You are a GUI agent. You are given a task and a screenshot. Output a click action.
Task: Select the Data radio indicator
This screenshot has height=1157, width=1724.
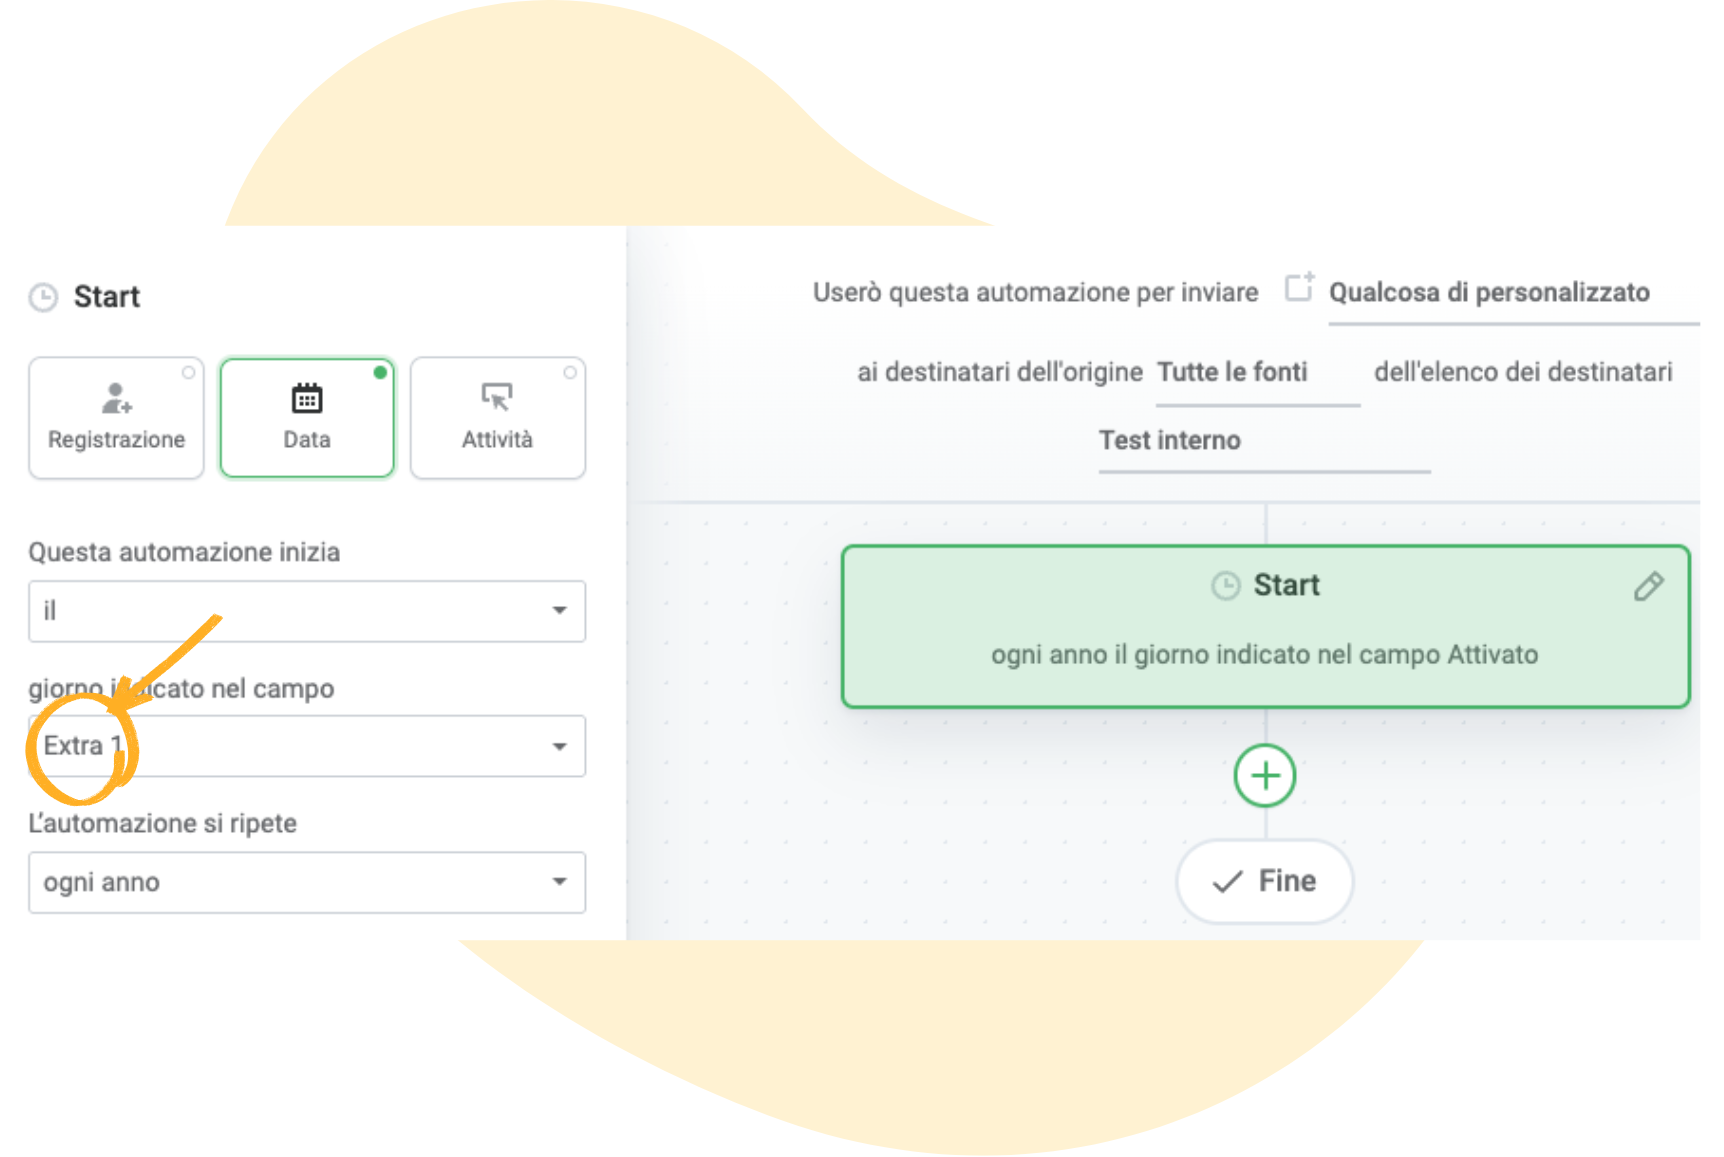380,372
